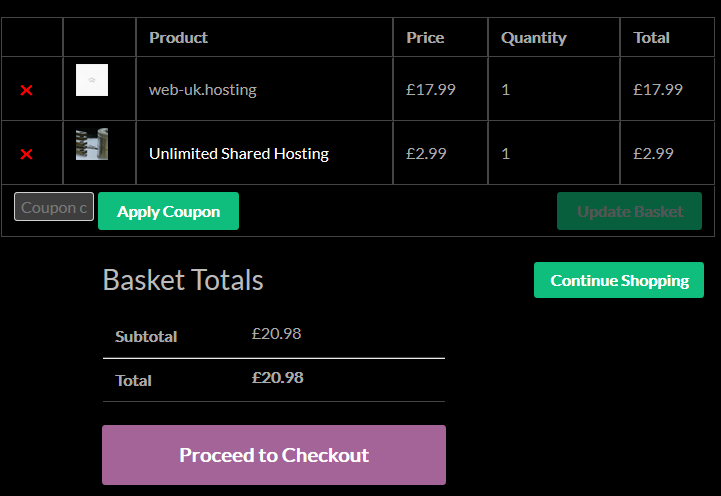Open the web-uk.hosting product thumbnail

[x=92, y=80]
